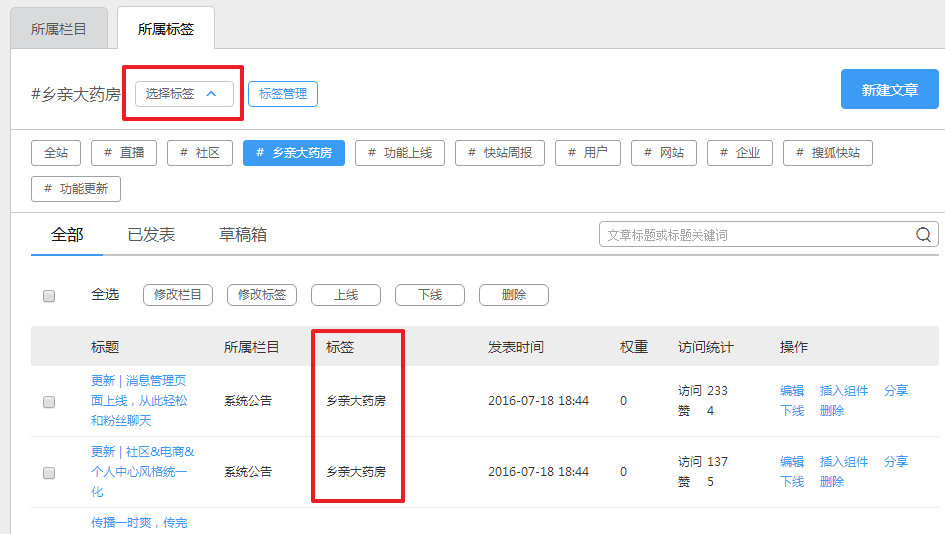Click 编辑 for the 消息管理页面 article
This screenshot has width=945, height=534.
click(792, 391)
